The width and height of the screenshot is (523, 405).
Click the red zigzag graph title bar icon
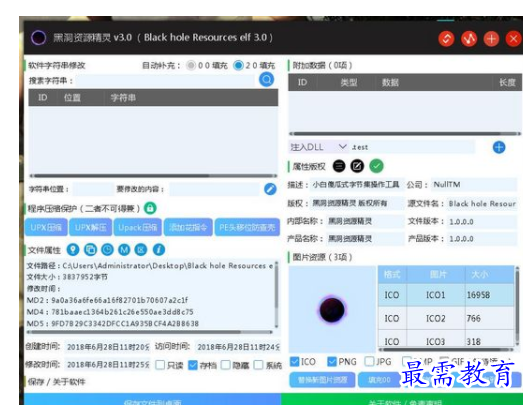tap(469, 39)
